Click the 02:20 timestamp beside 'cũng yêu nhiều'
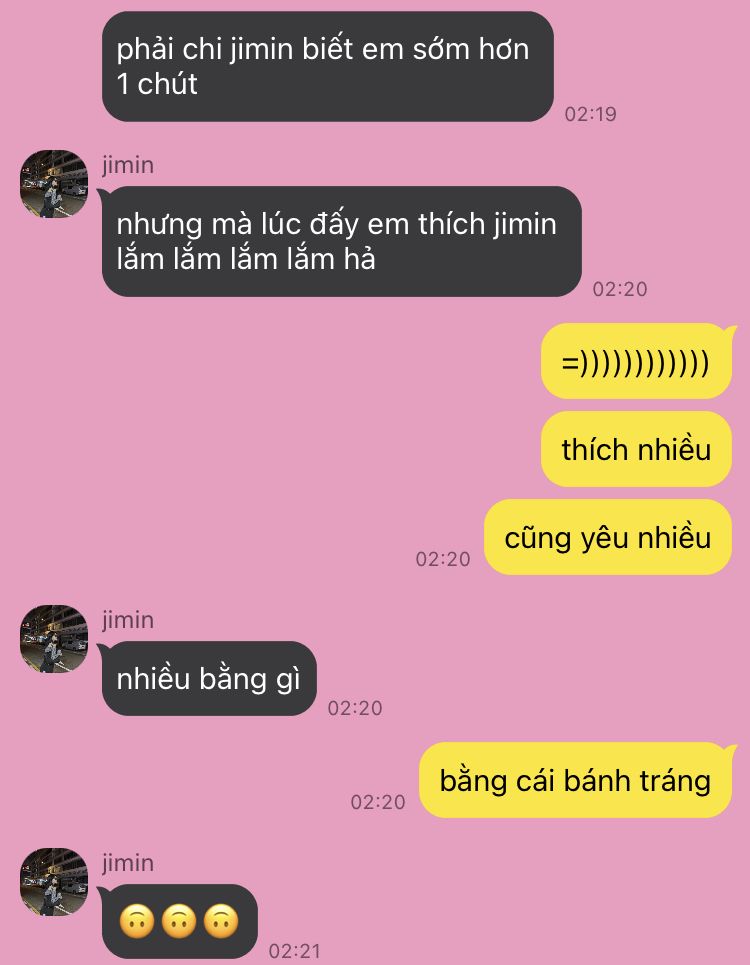The height and width of the screenshot is (965, 750). [443, 559]
